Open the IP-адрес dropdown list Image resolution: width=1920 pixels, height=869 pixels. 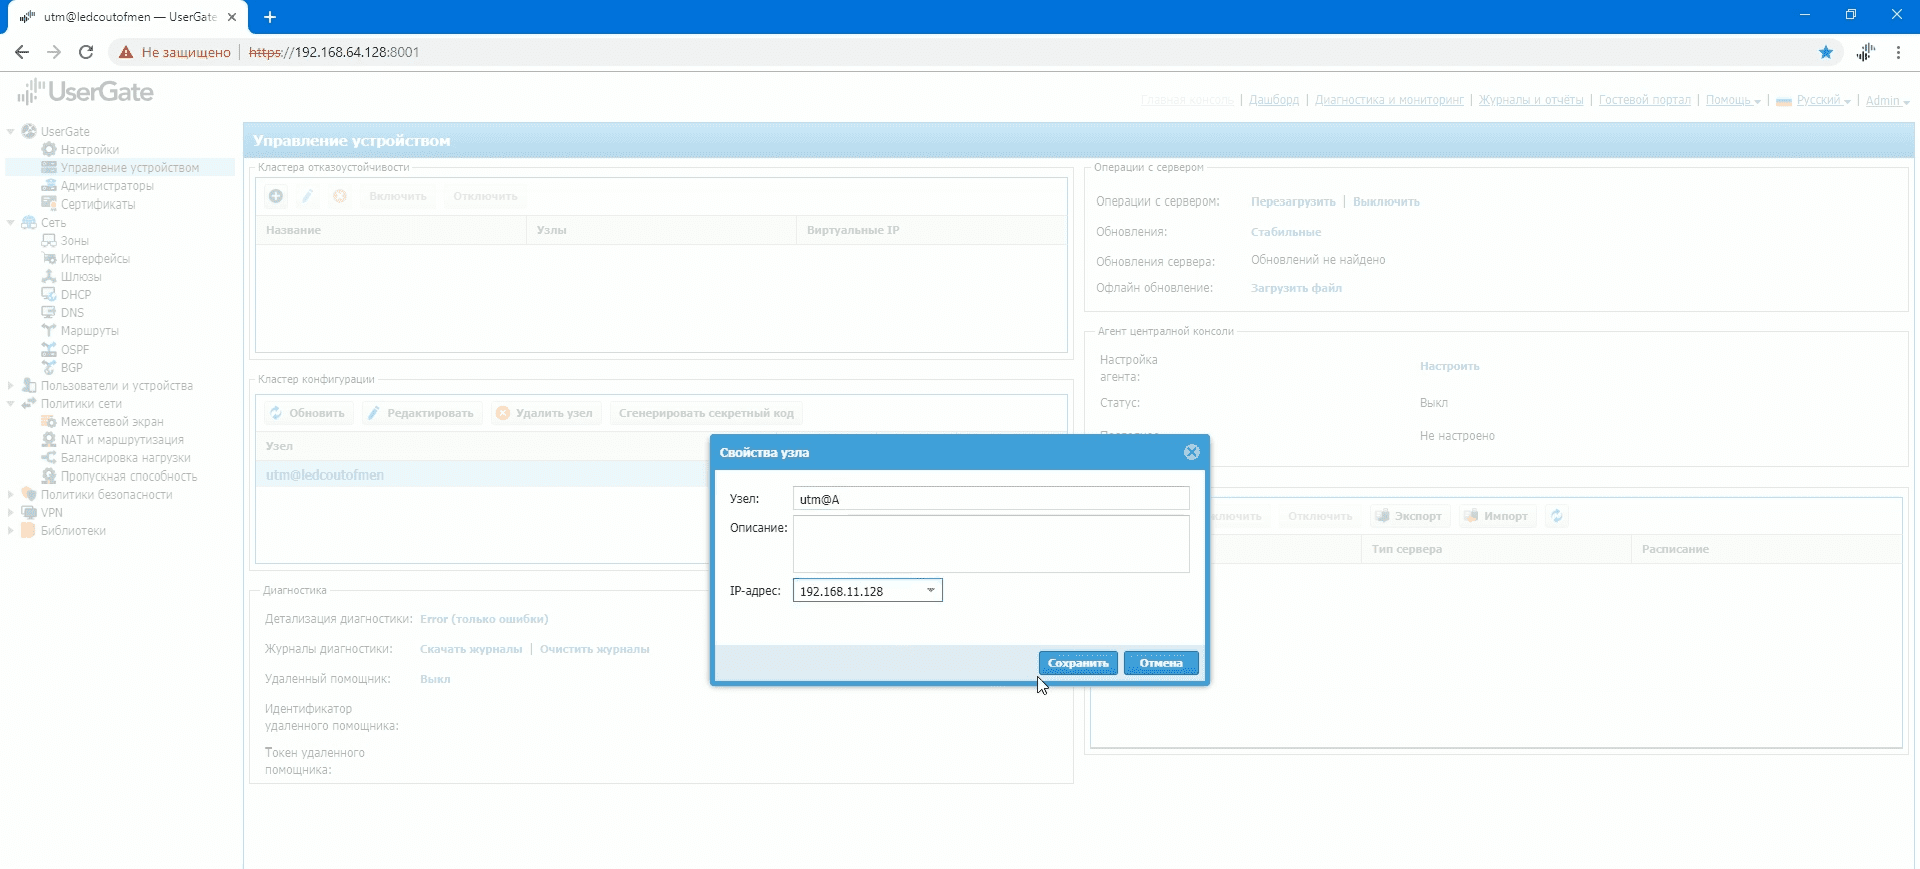coord(931,590)
